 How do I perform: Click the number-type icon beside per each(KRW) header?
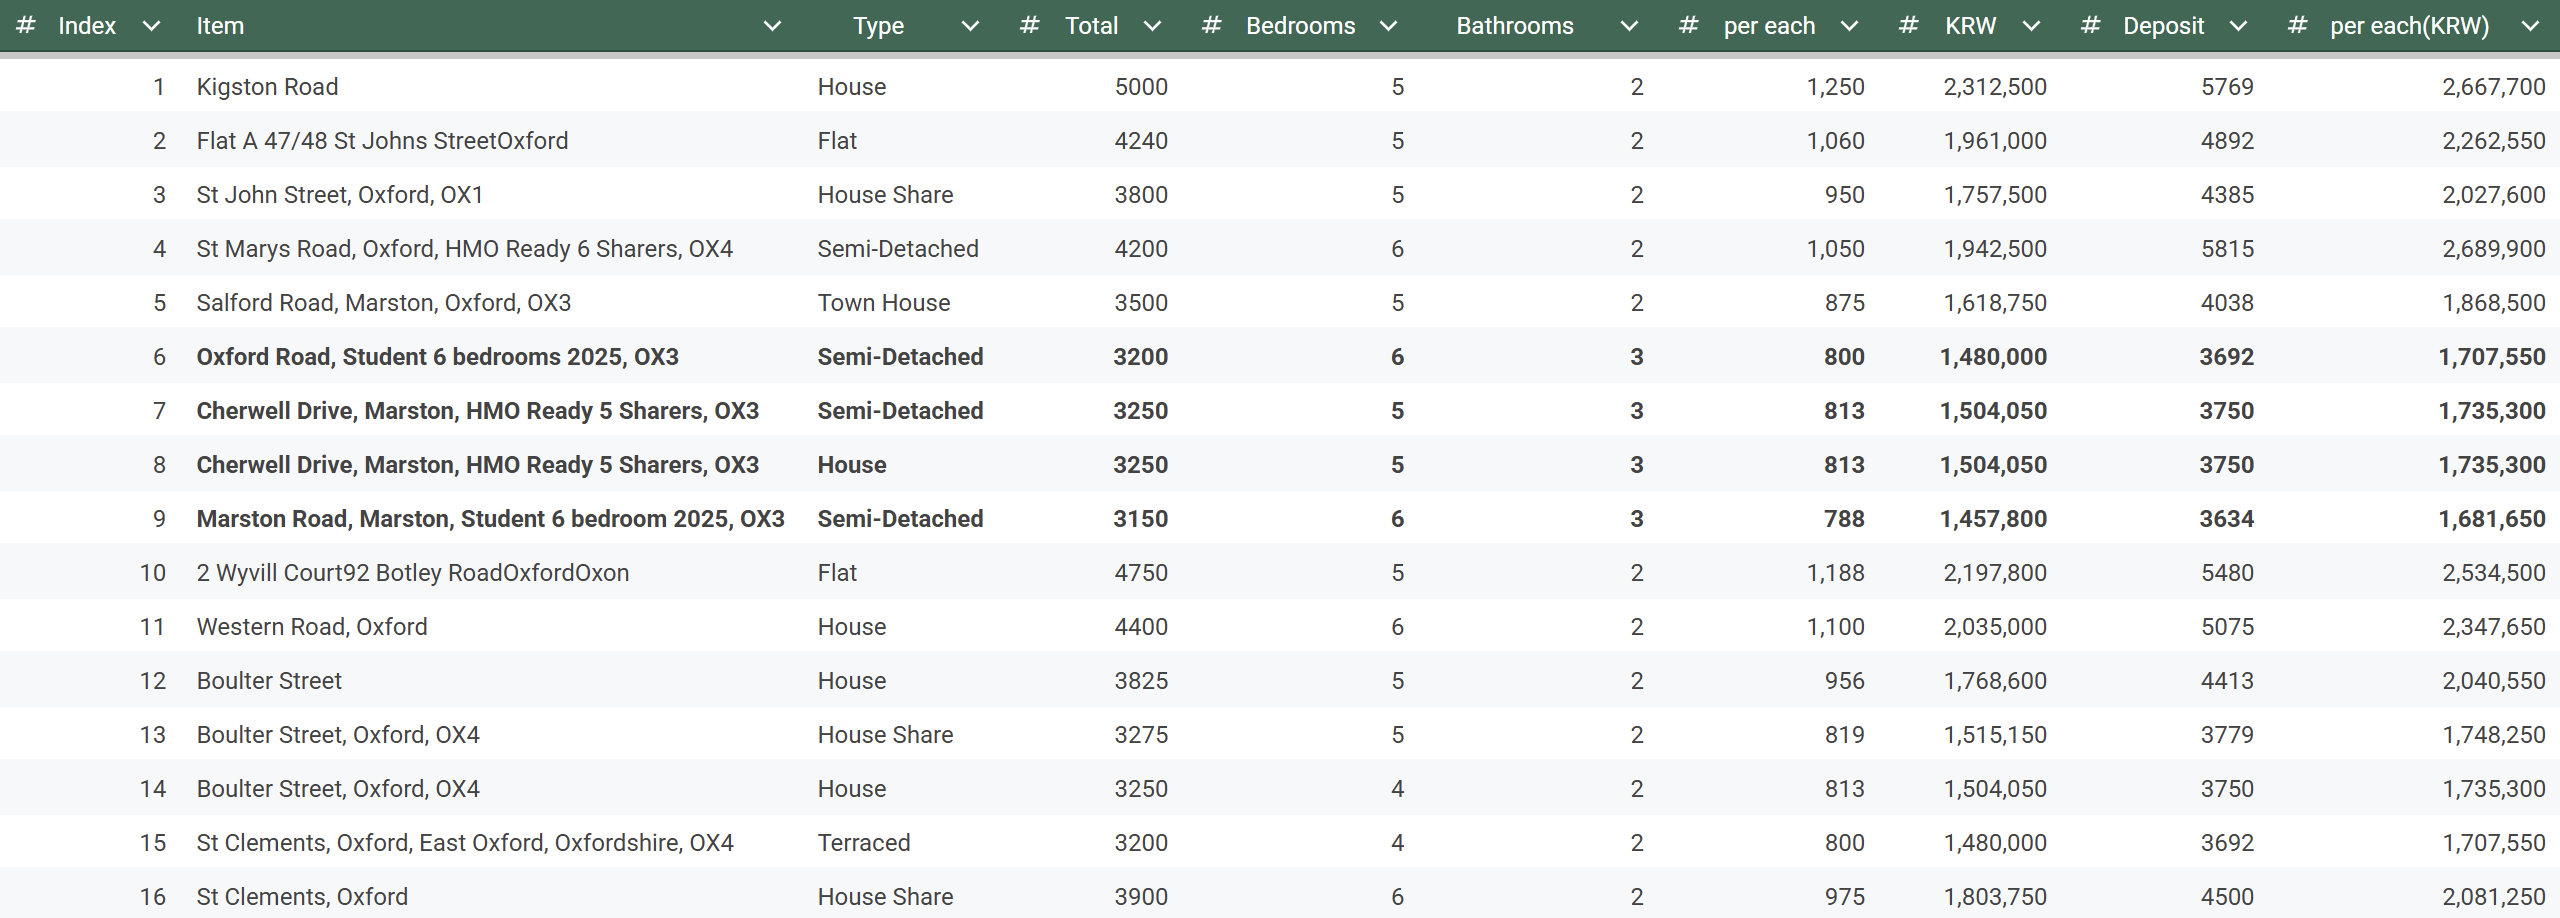pos(2297,25)
